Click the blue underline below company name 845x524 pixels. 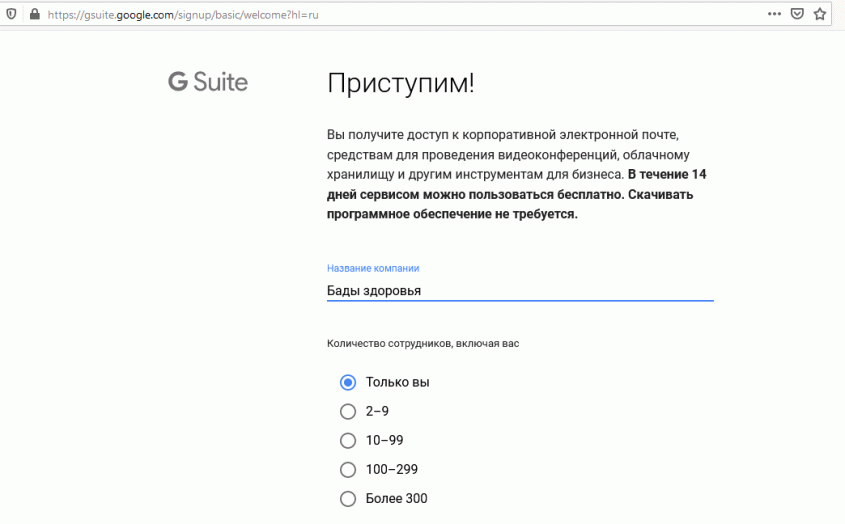(519, 300)
